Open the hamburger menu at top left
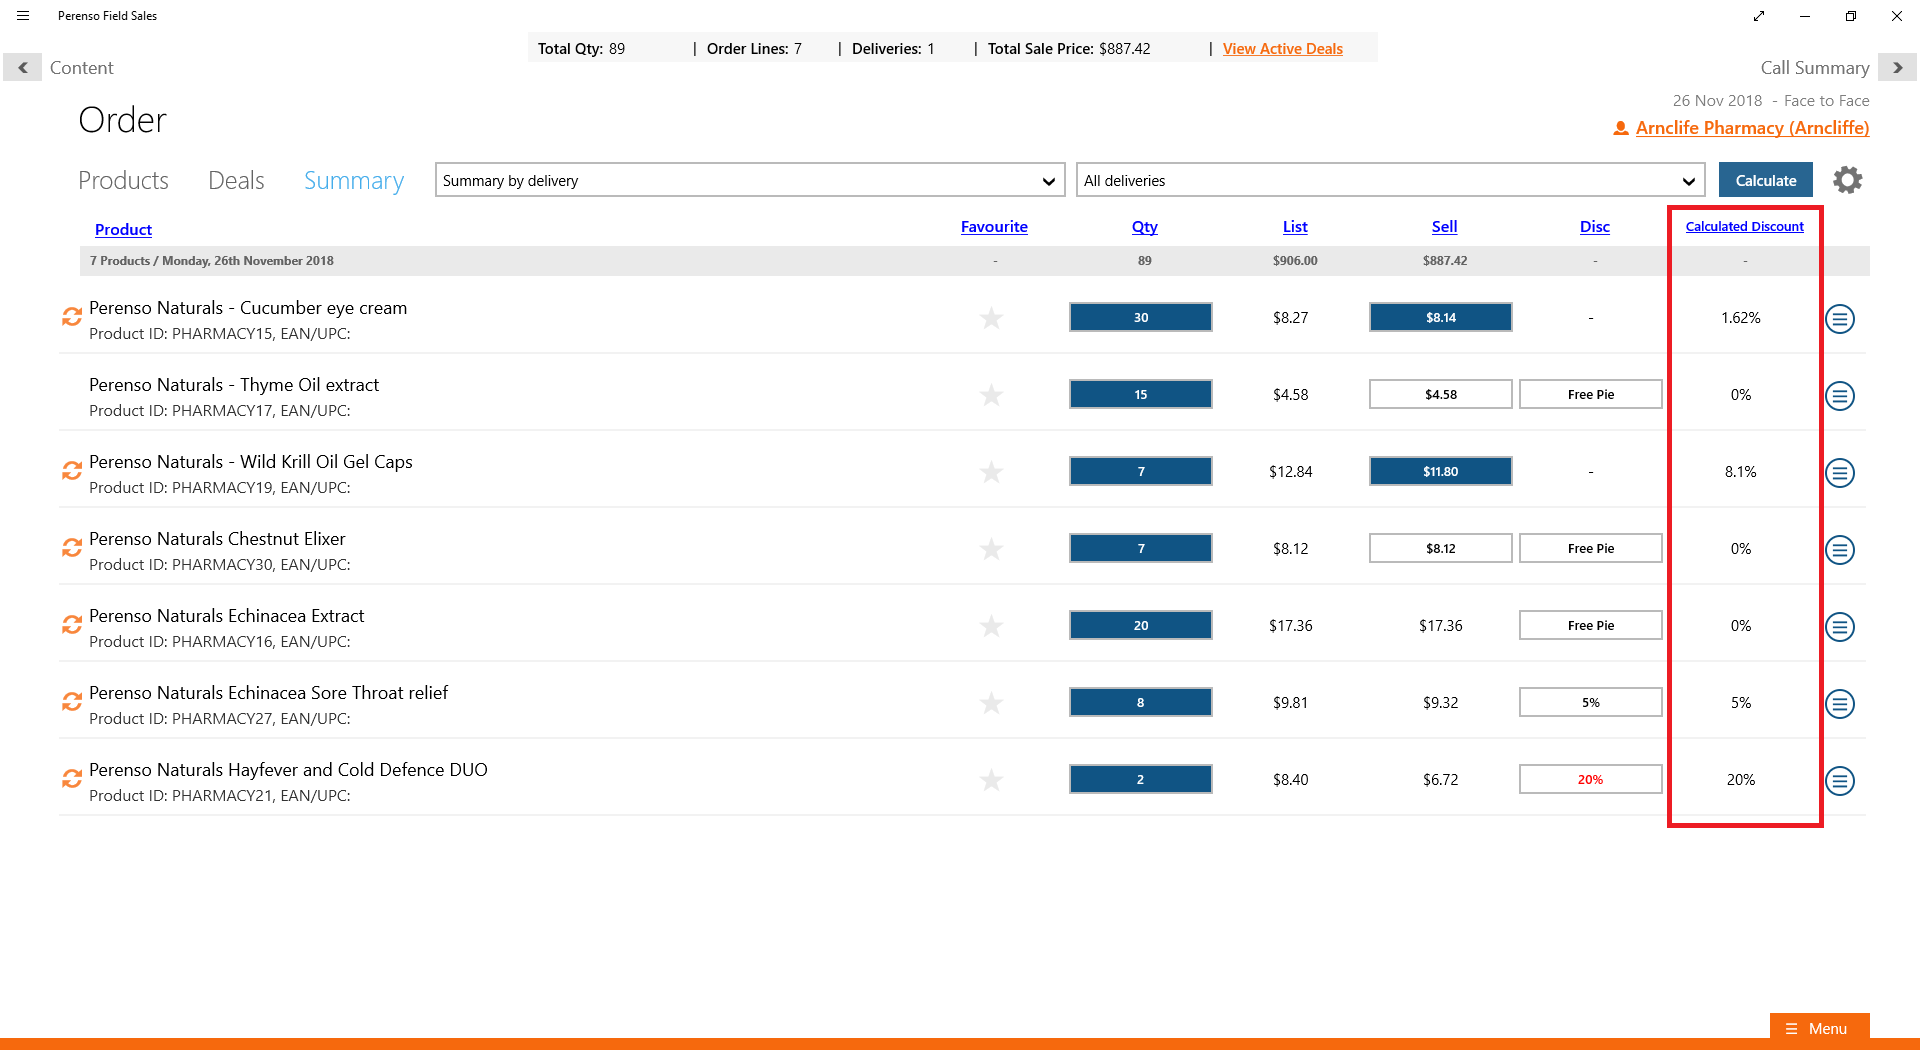 (x=23, y=16)
